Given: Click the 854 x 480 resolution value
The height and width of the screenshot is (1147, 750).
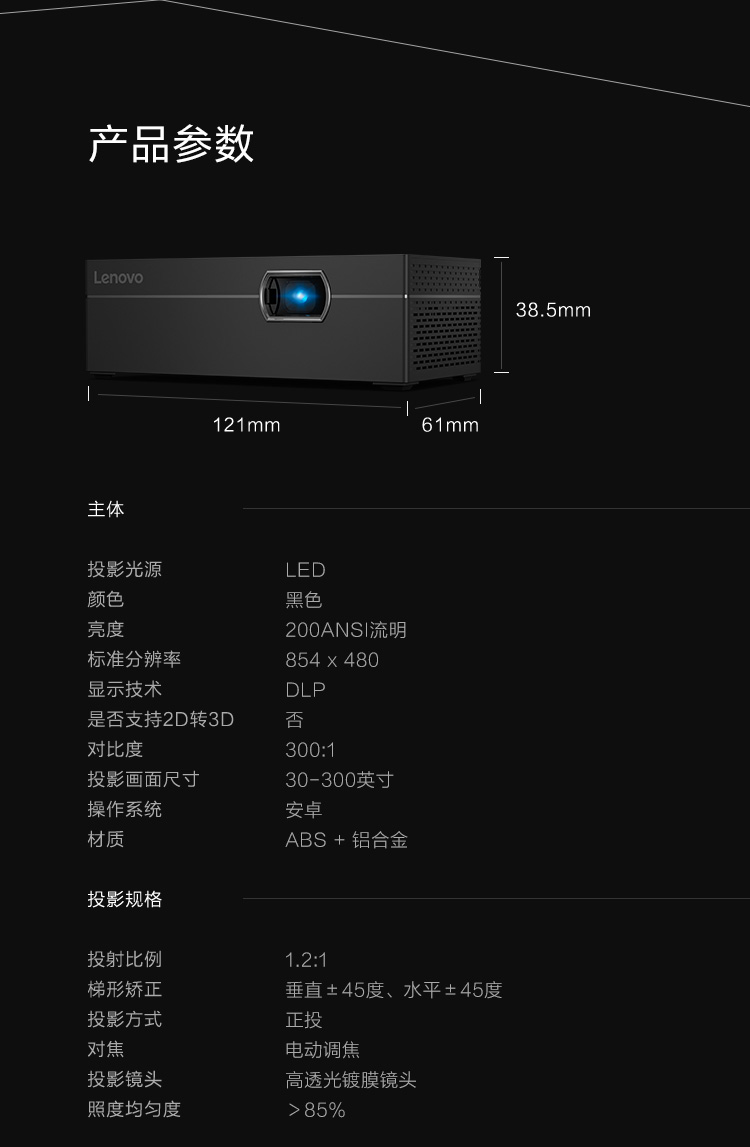Looking at the screenshot, I should click(x=332, y=660).
